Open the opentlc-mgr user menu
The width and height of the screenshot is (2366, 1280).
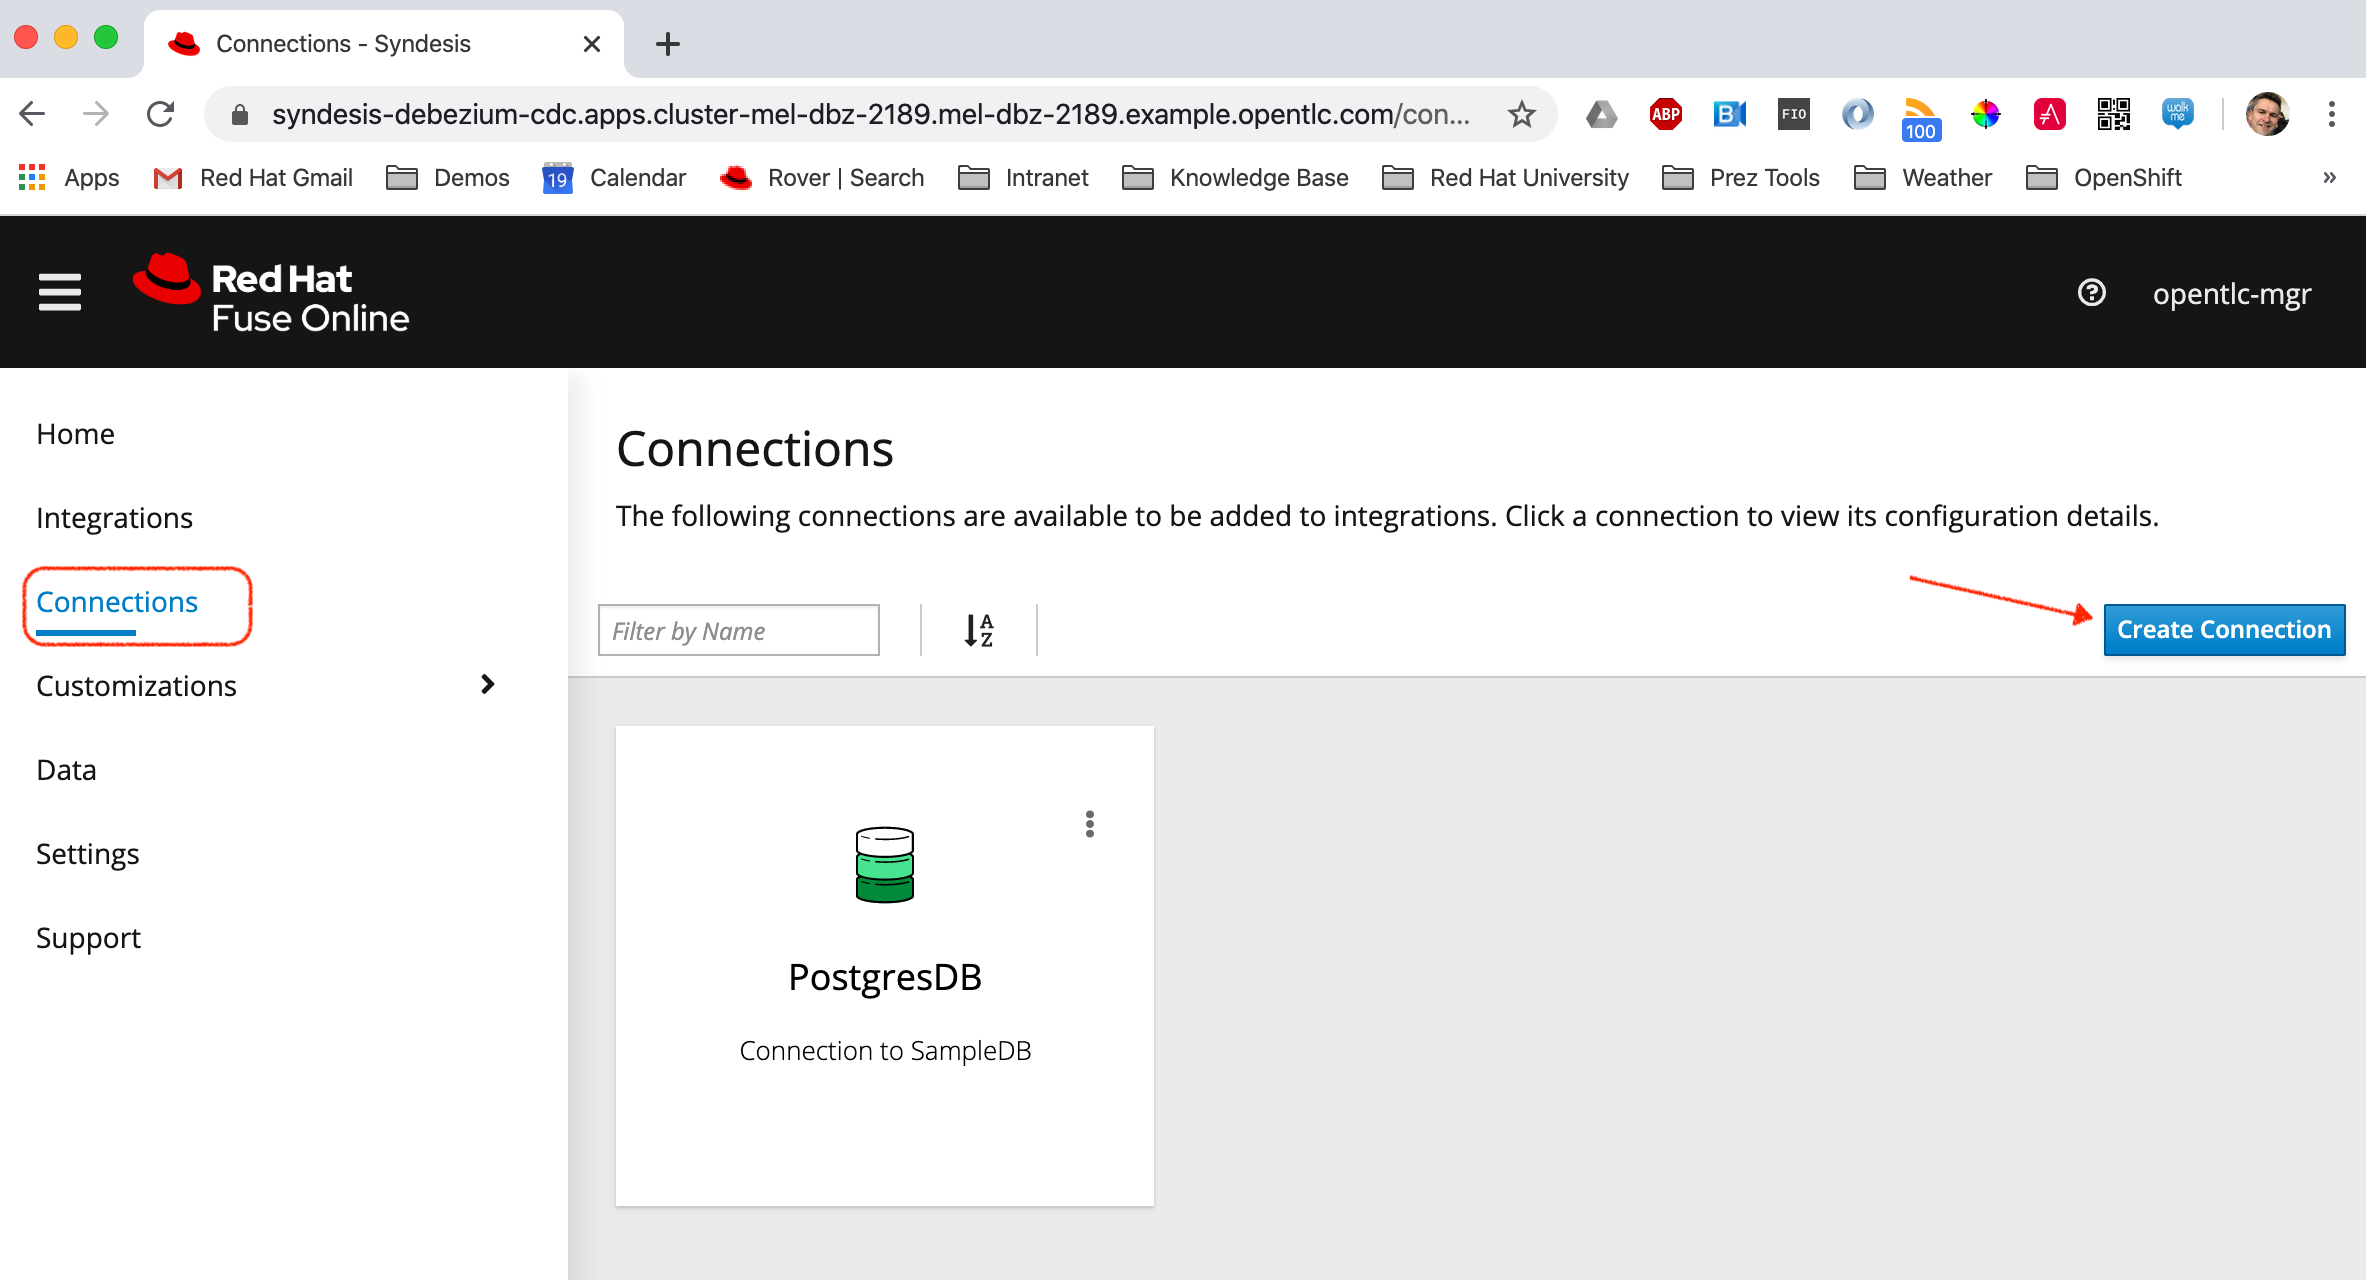[x=2232, y=294]
